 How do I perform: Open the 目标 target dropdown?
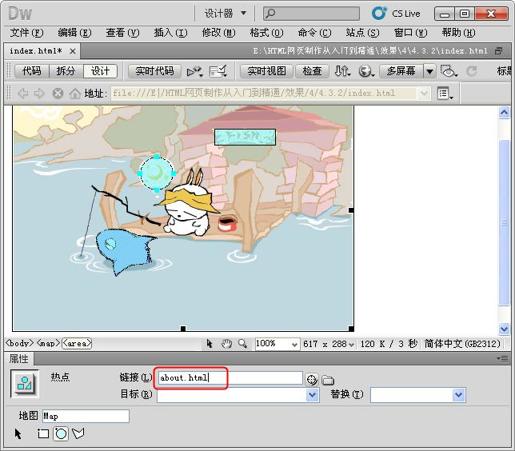(x=312, y=395)
